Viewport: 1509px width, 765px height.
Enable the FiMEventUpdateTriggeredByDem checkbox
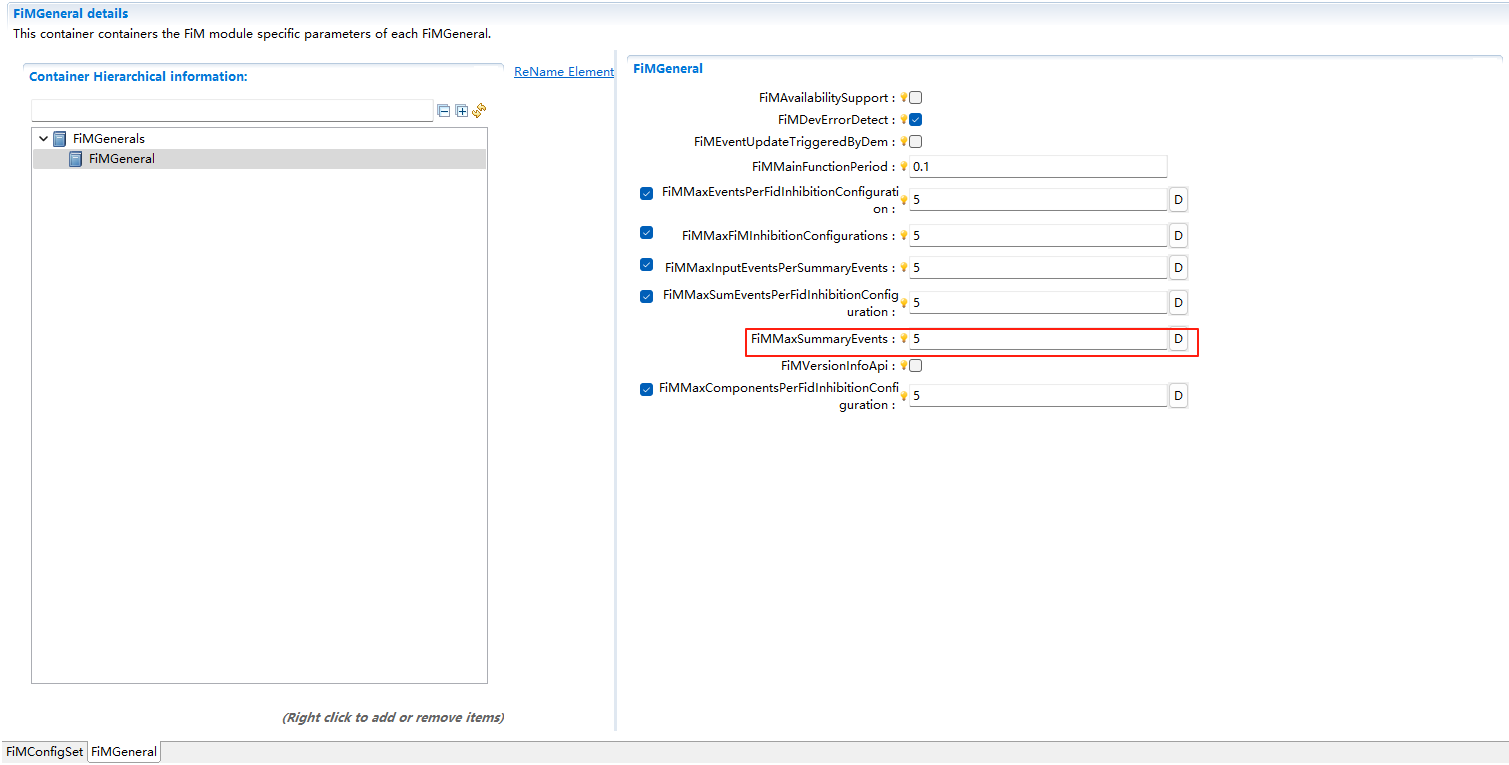pyautogui.click(x=915, y=141)
